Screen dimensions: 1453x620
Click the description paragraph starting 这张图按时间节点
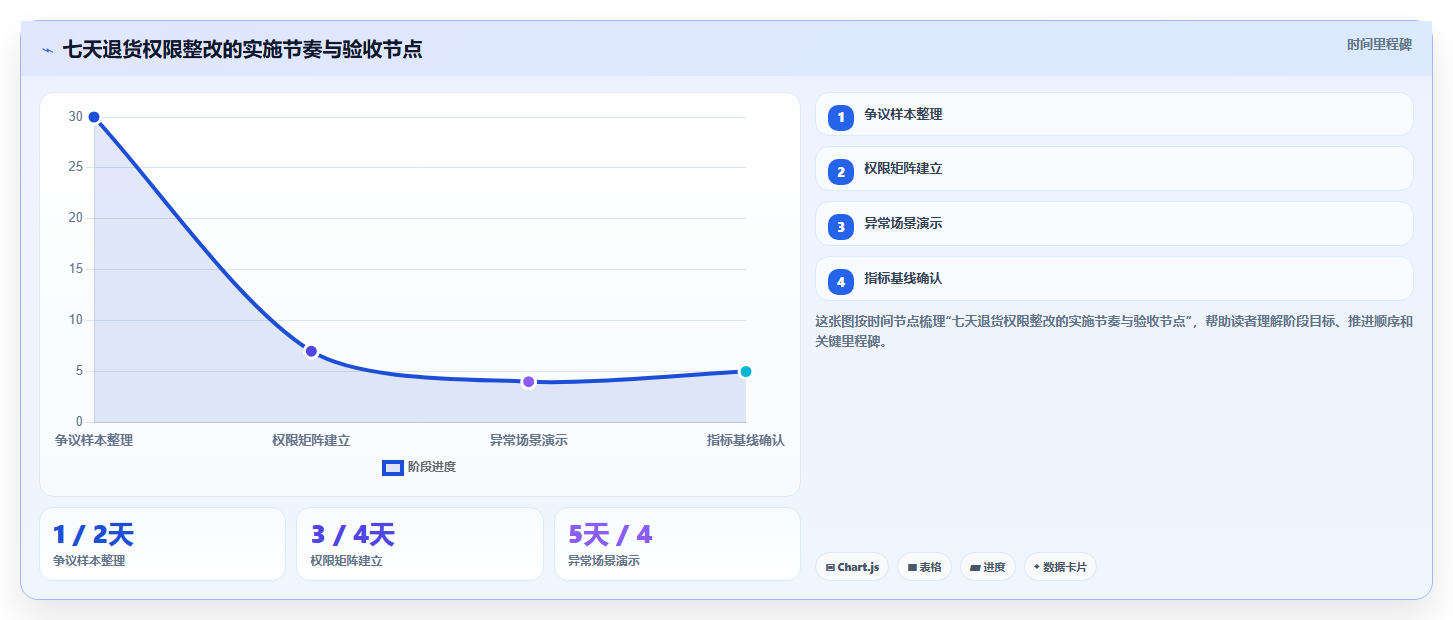(1114, 331)
